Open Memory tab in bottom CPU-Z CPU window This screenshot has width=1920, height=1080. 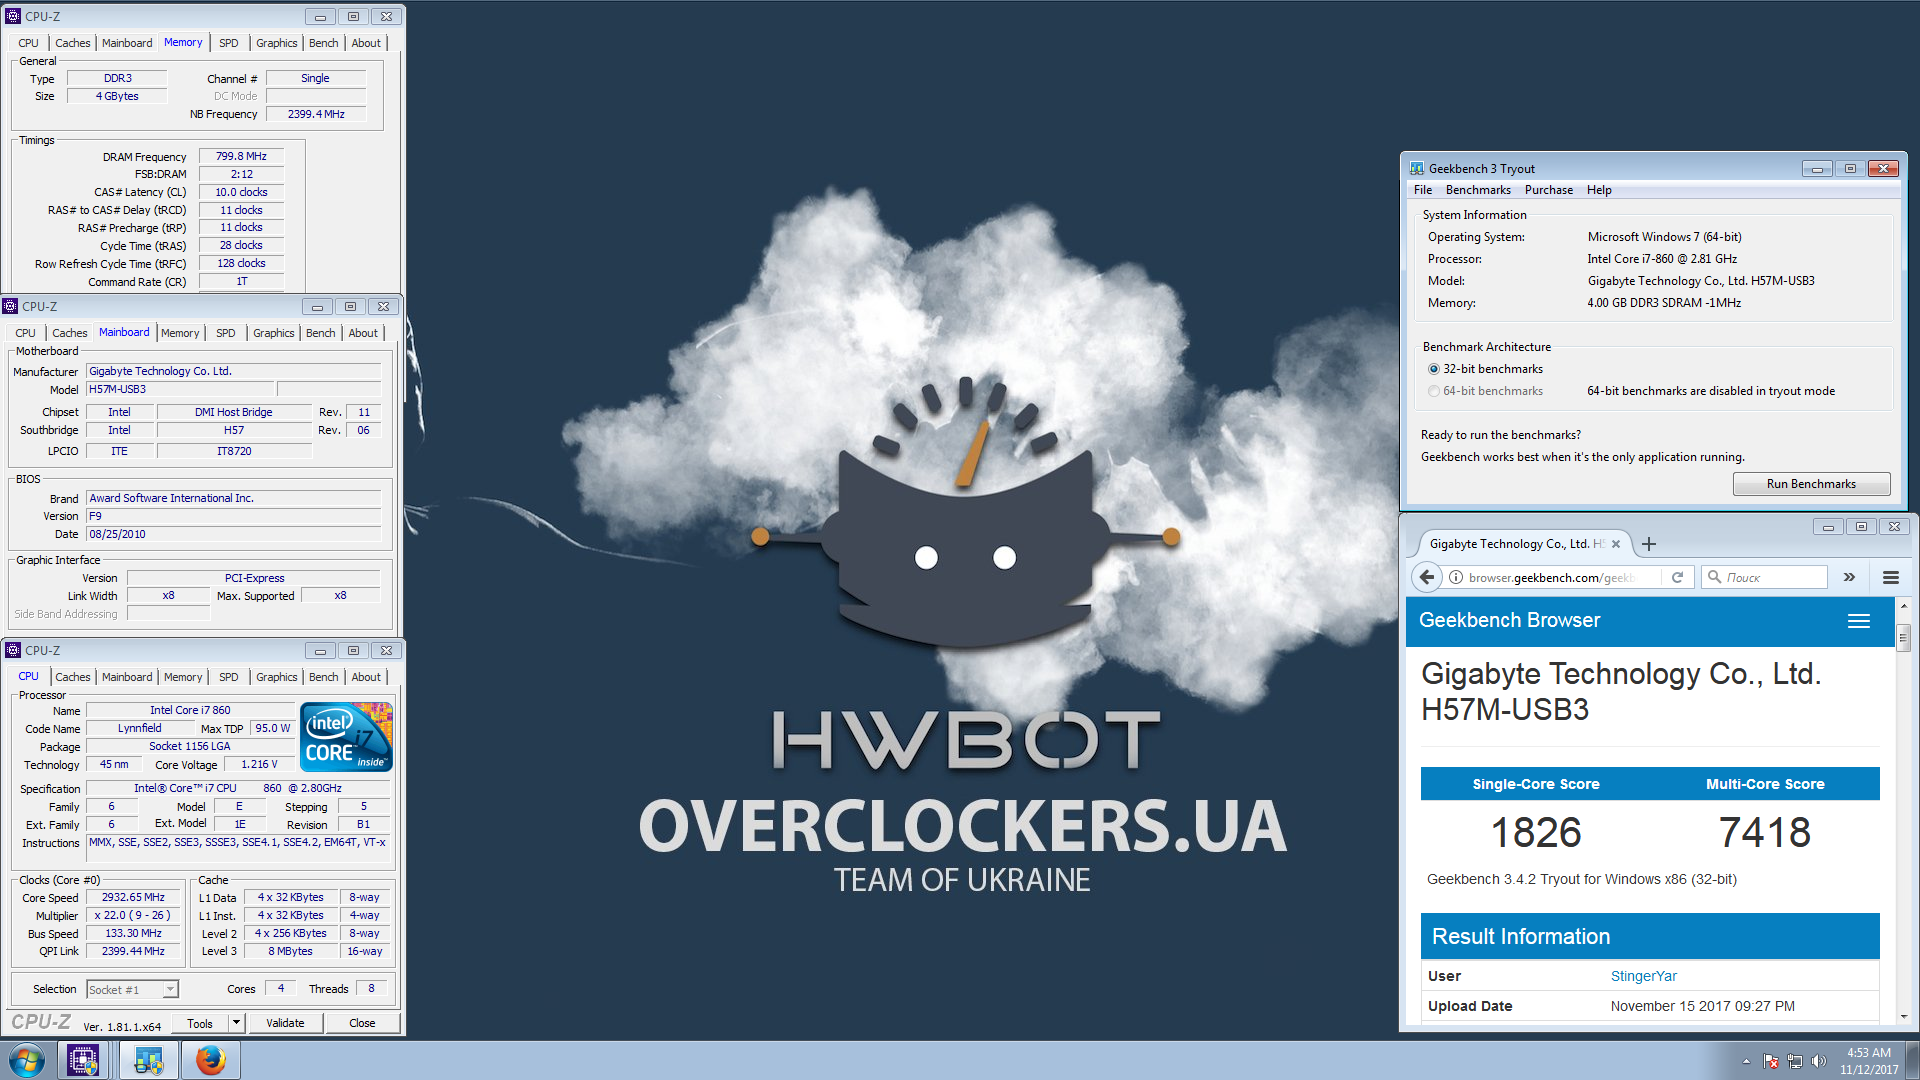[x=183, y=677]
